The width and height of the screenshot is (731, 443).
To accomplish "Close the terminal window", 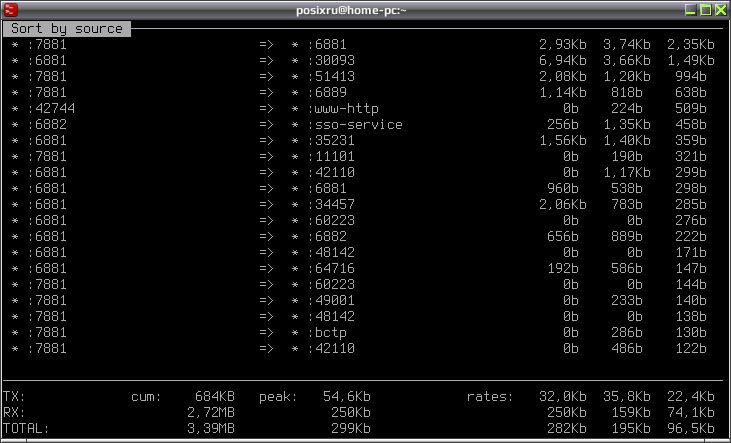I will pyautogui.click(x=721, y=10).
